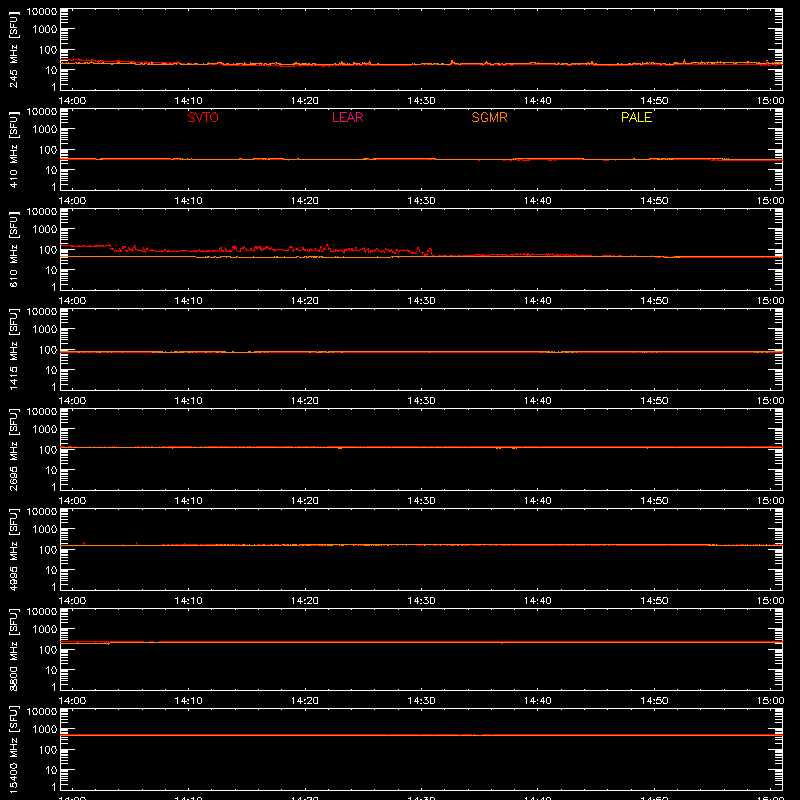Click the 15:00 label under the 245 MHz panel
The image size is (800, 800).
tap(770, 101)
